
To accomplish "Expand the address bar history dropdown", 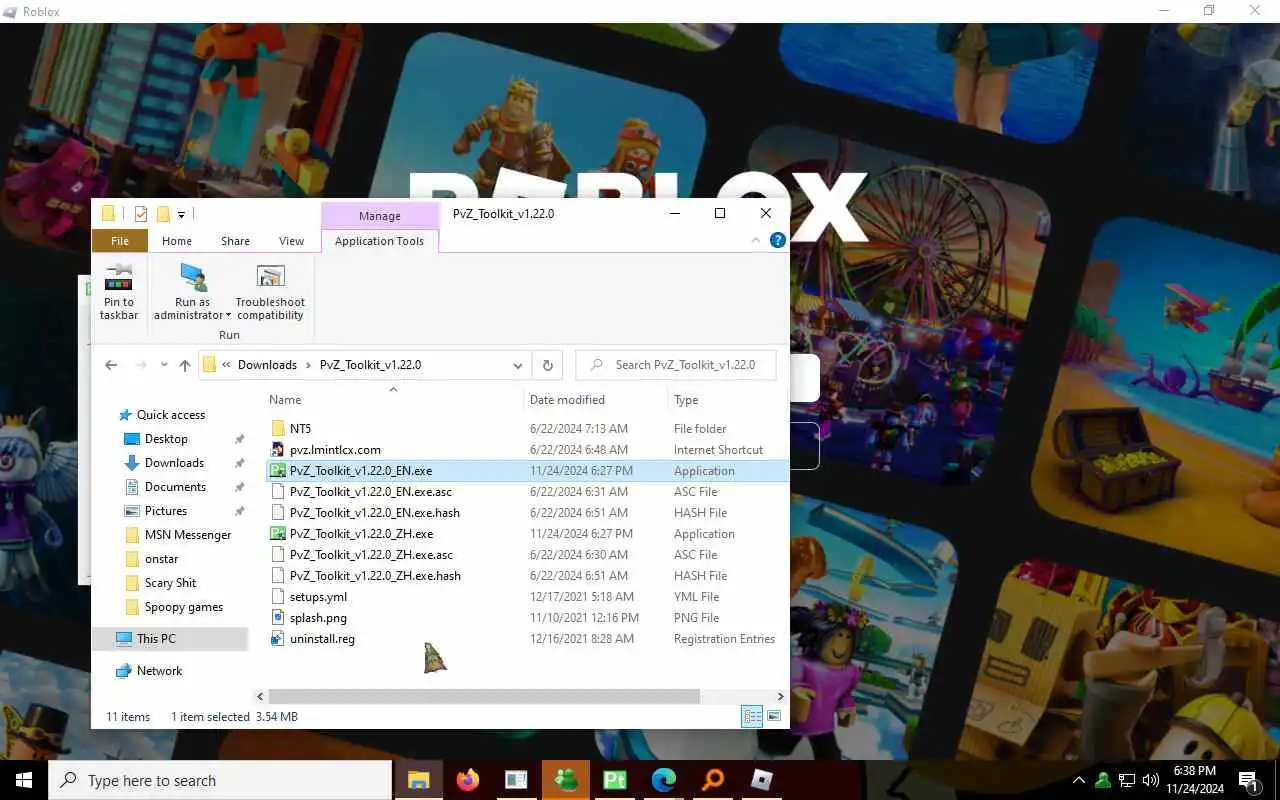I will [x=517, y=365].
